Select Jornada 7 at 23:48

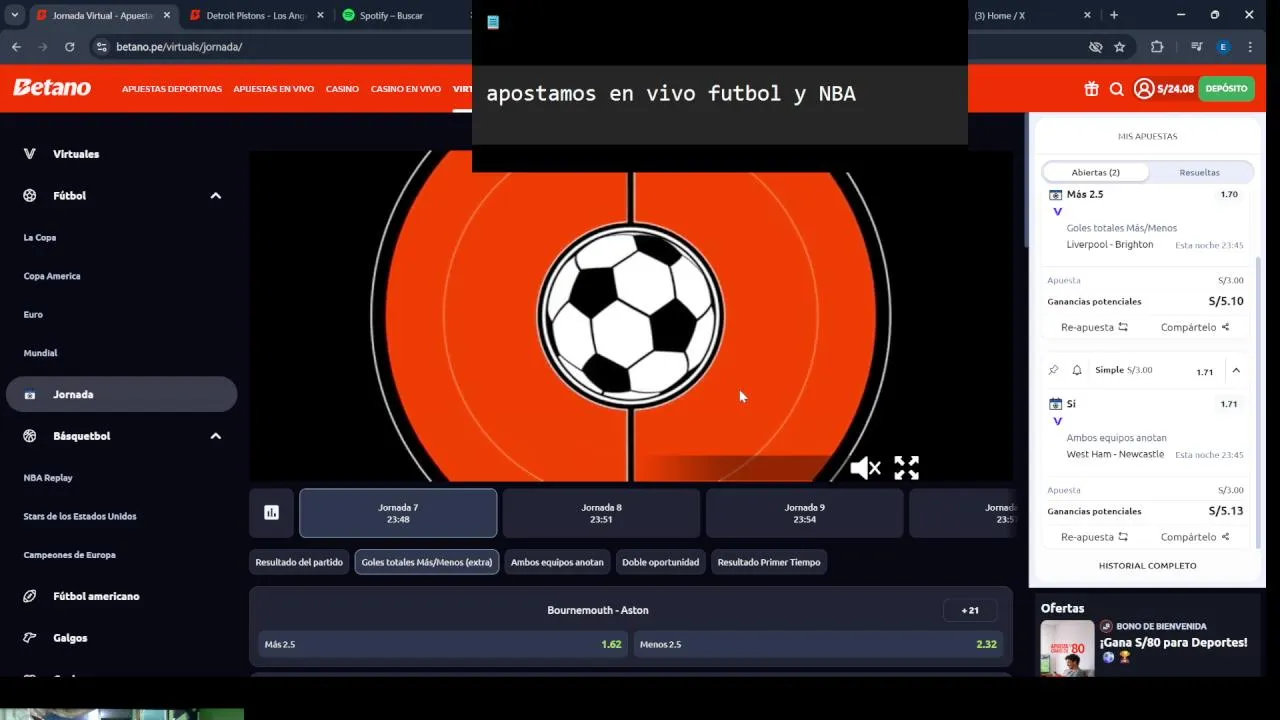398,513
